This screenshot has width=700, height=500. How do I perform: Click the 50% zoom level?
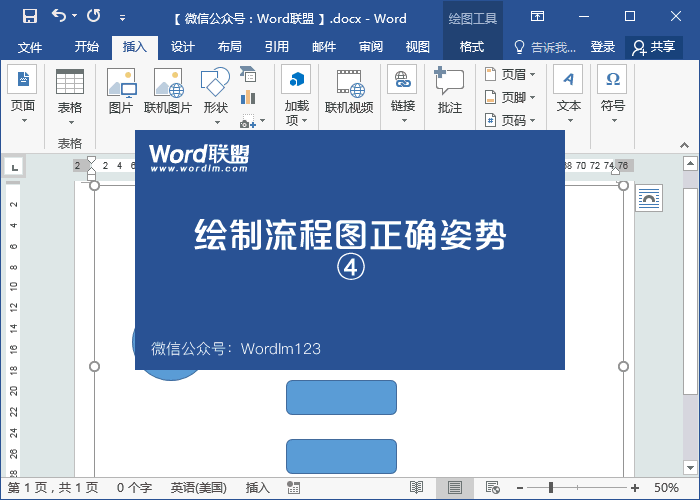coord(666,488)
